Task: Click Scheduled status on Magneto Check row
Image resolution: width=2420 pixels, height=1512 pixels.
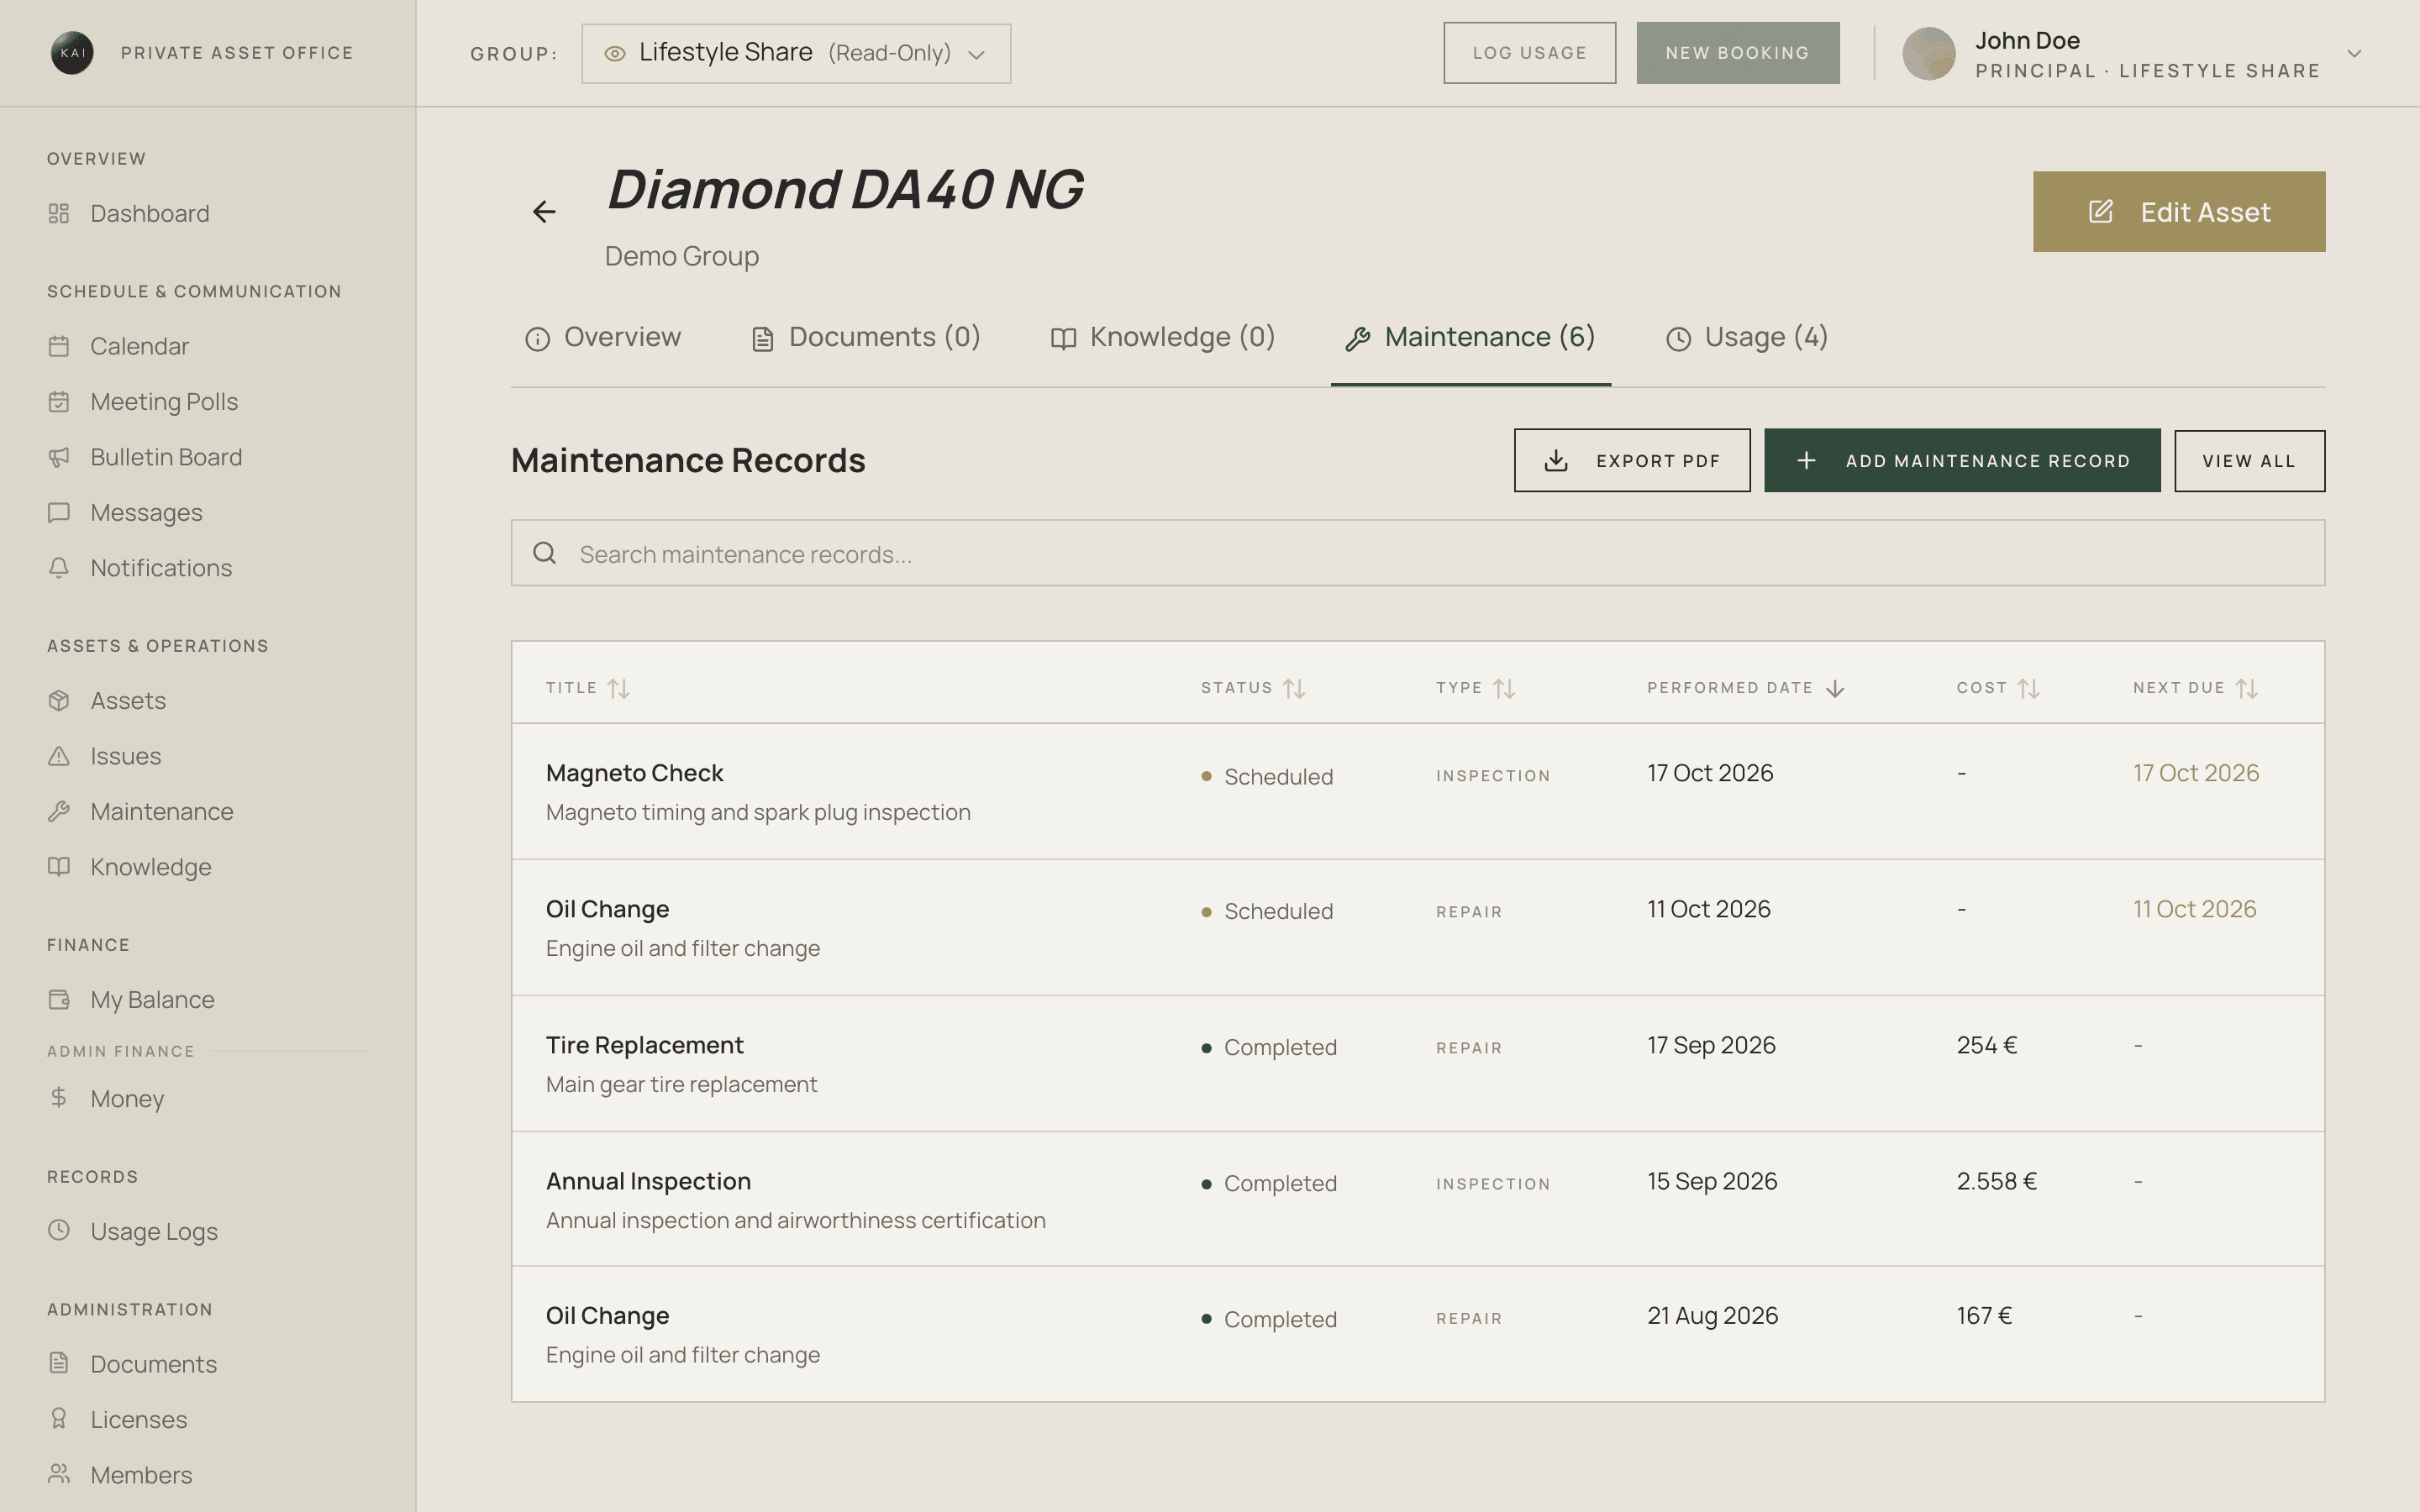Action: click(x=1267, y=777)
